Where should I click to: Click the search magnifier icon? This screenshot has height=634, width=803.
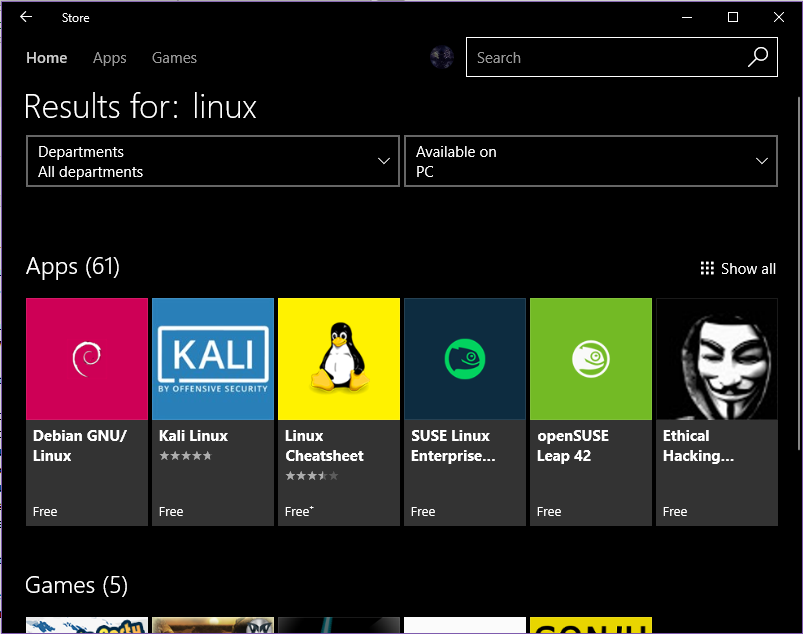[757, 57]
